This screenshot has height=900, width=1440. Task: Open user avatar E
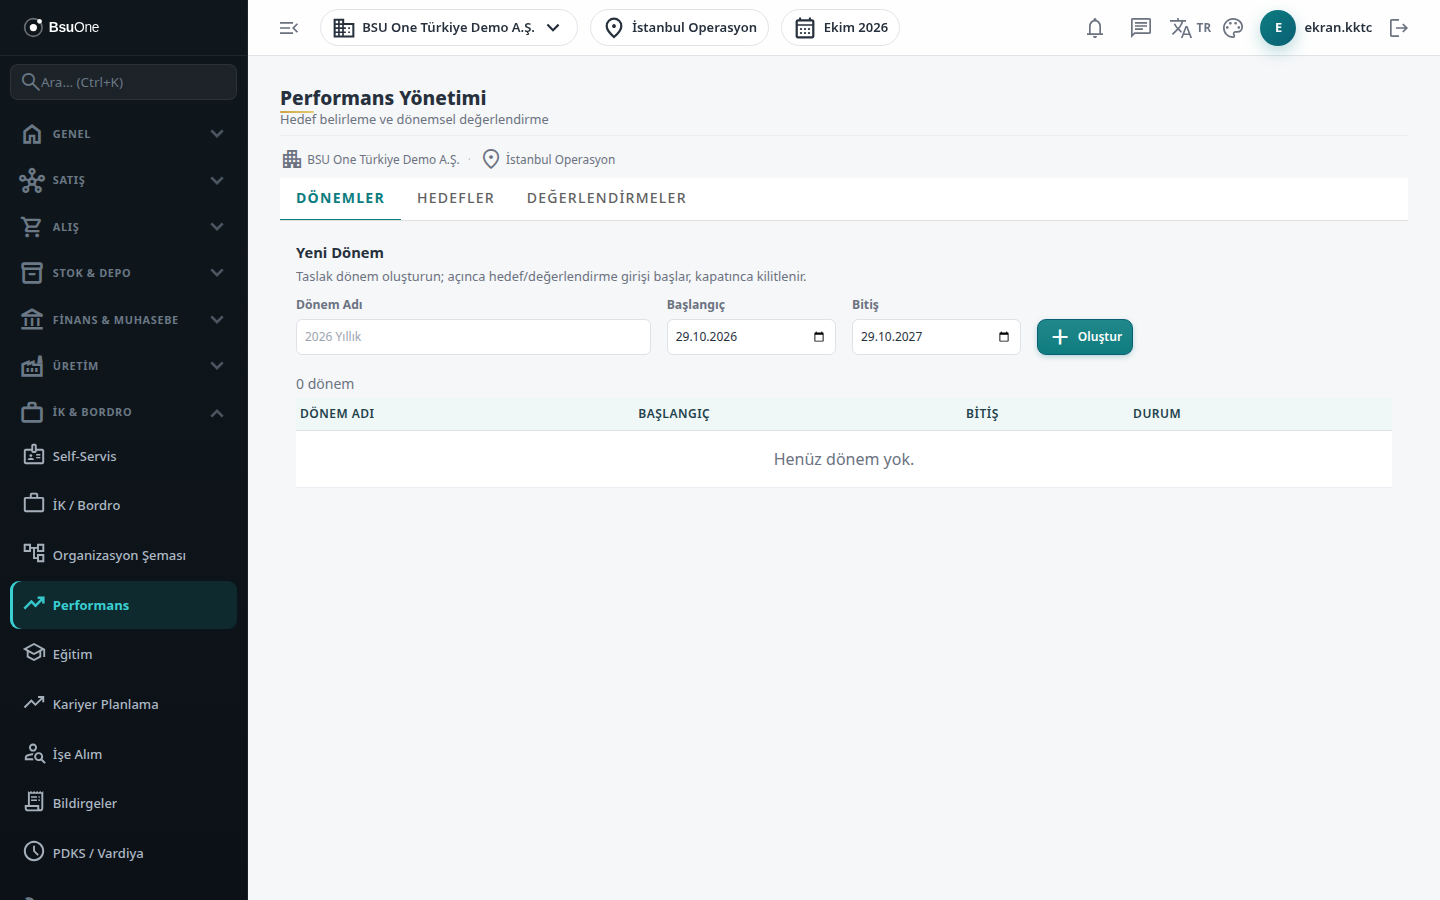pos(1278,28)
